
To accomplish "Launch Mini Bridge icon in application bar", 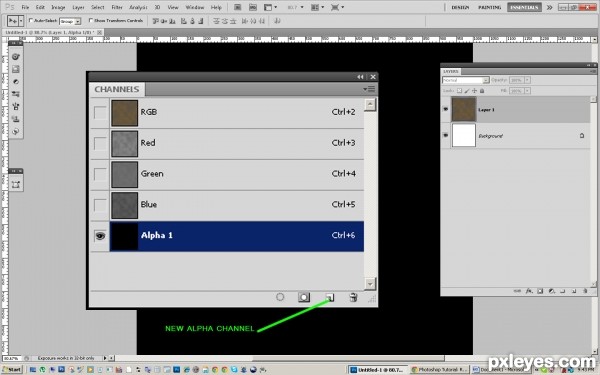I will [x=253, y=7].
